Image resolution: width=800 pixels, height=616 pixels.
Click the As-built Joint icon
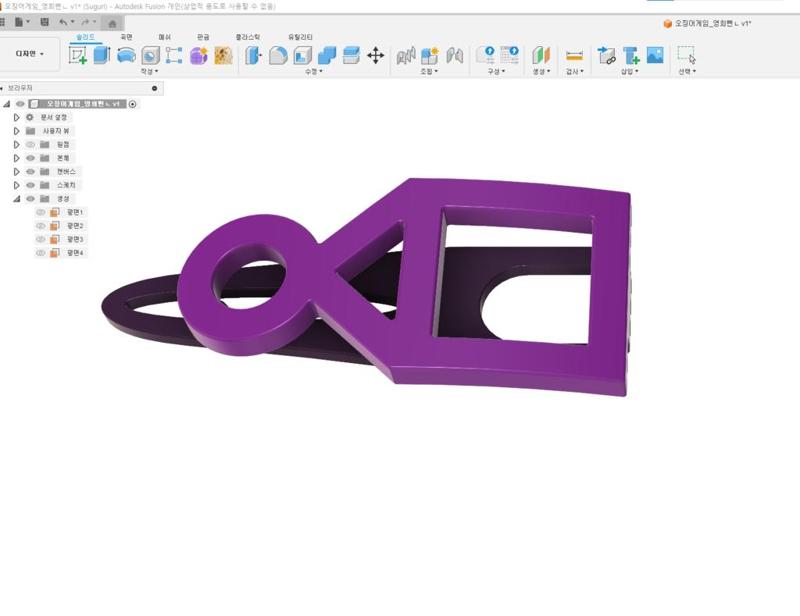[455, 55]
